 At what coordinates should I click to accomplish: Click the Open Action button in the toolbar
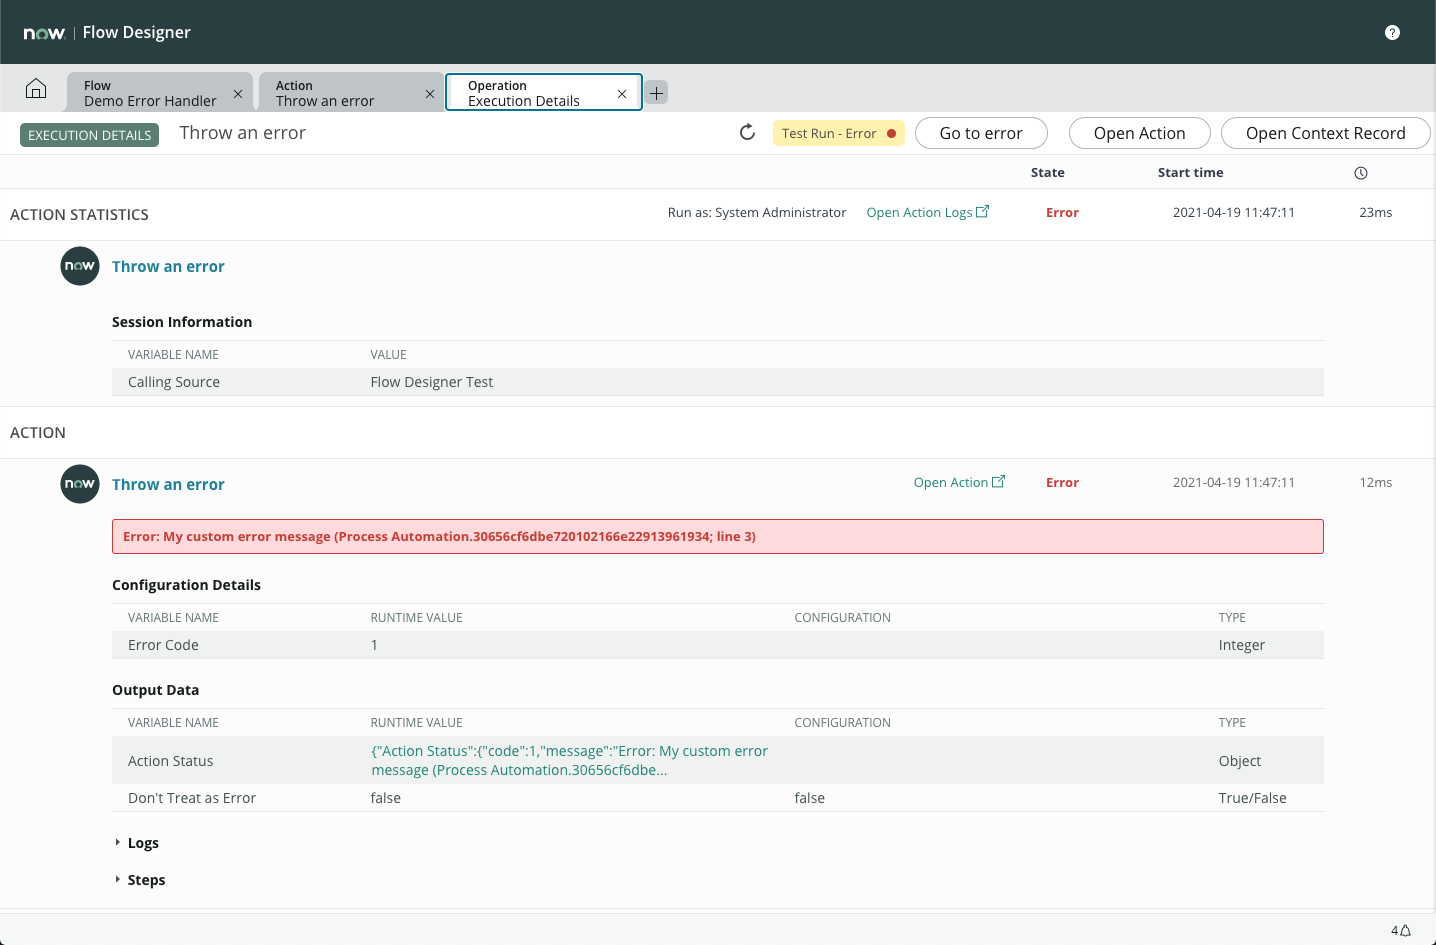[x=1139, y=133]
